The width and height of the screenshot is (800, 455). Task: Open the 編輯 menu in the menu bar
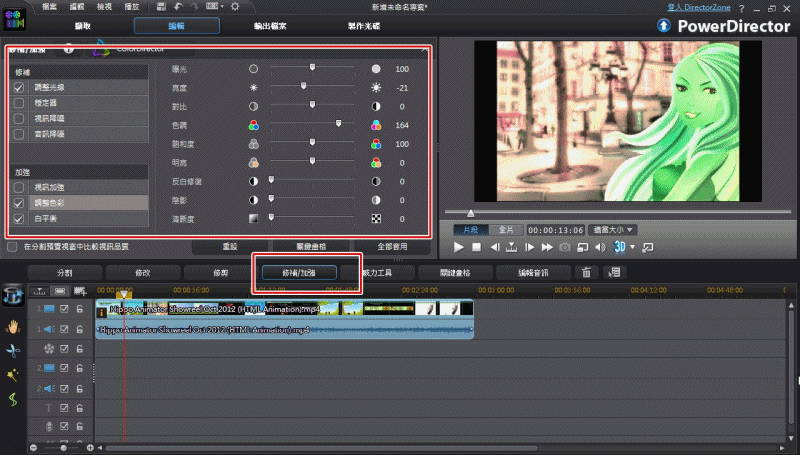pyautogui.click(x=77, y=7)
